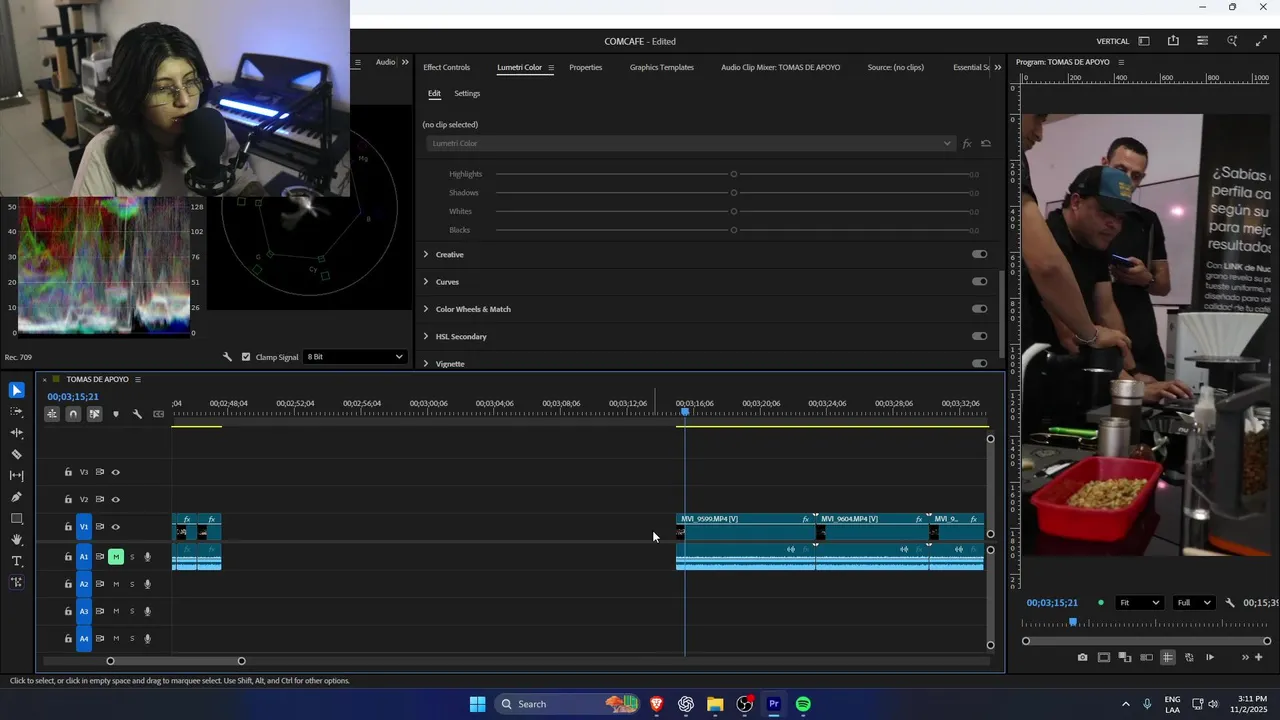1280x720 pixels.
Task: Switch to the Source (no clips) tab
Action: 895,67
